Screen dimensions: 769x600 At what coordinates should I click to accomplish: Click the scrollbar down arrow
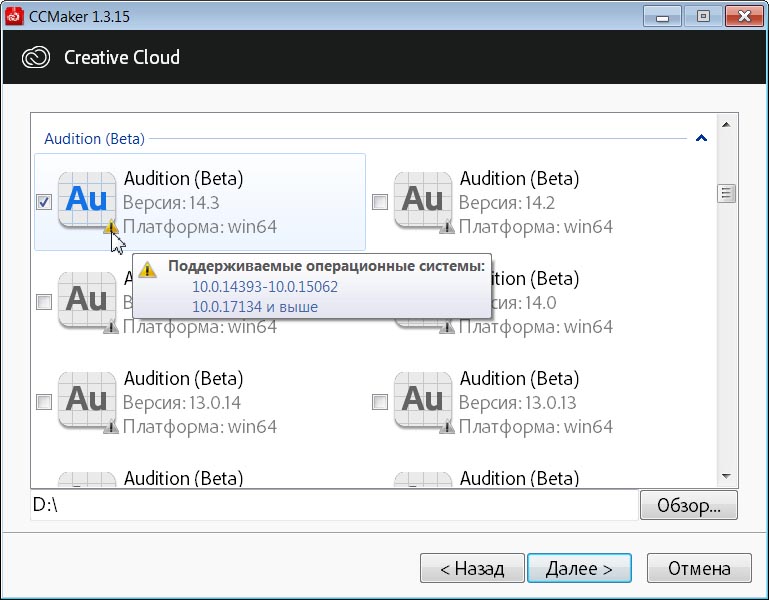click(x=726, y=476)
